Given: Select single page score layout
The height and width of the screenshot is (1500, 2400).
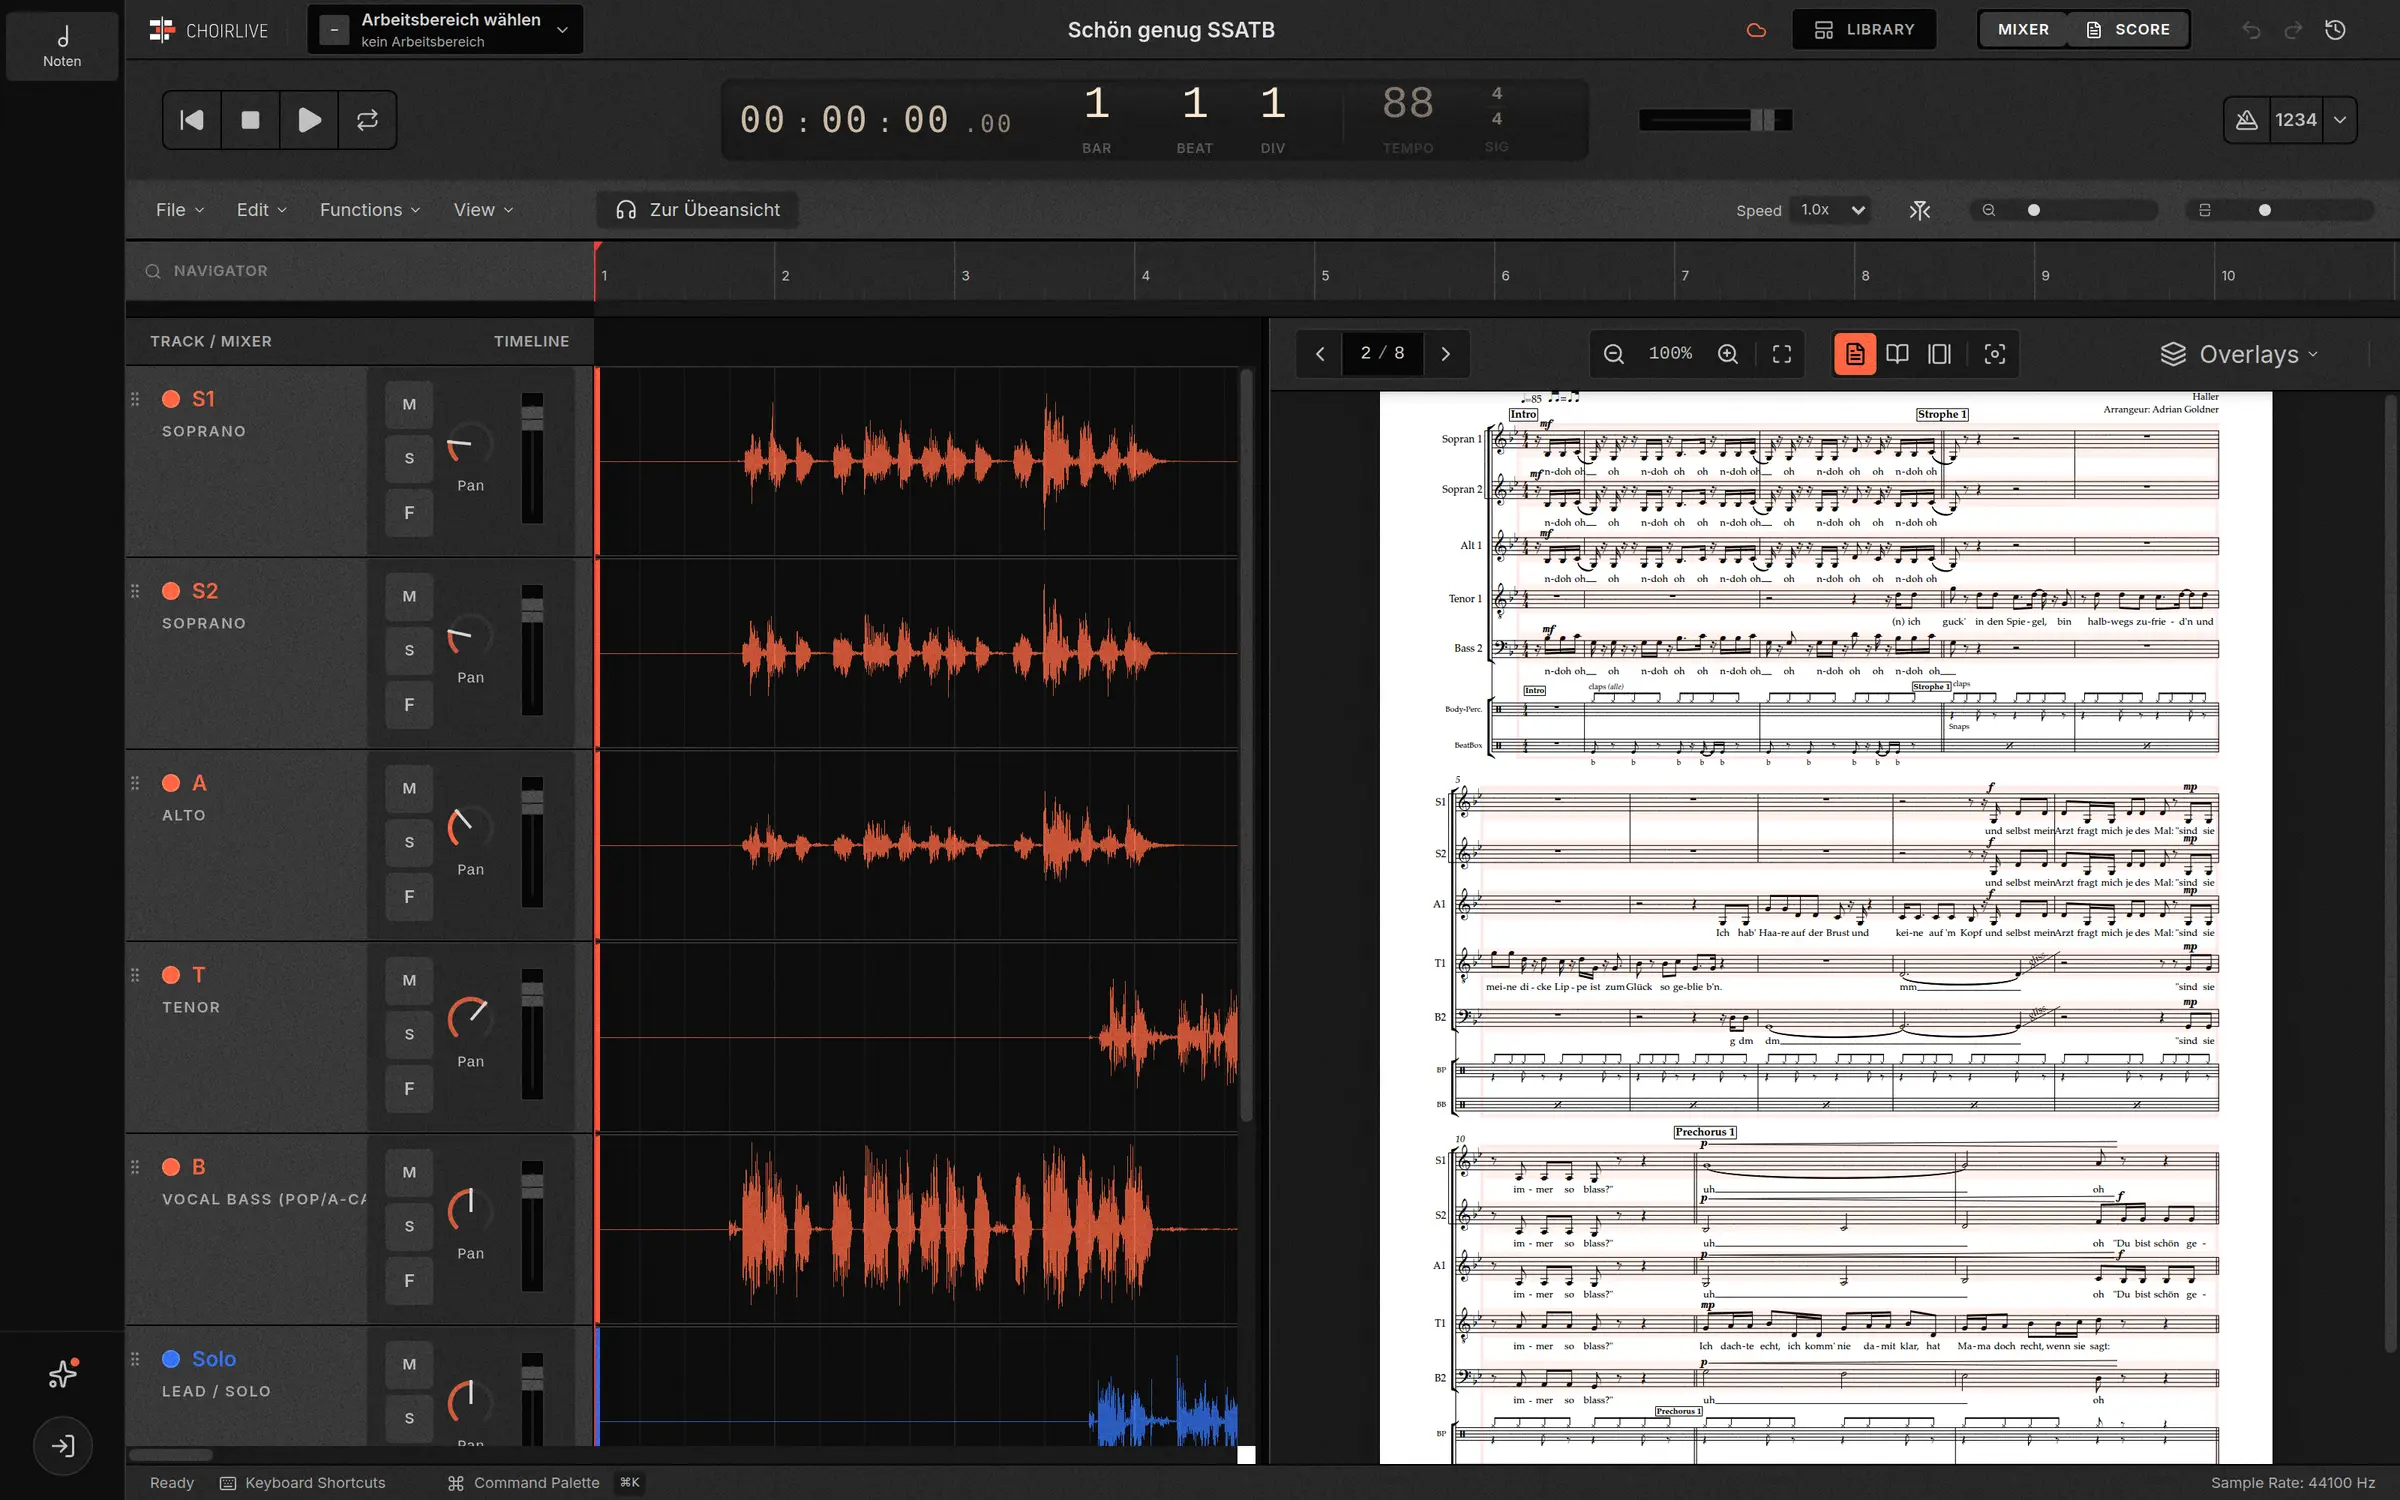Looking at the screenshot, I should tap(1855, 354).
